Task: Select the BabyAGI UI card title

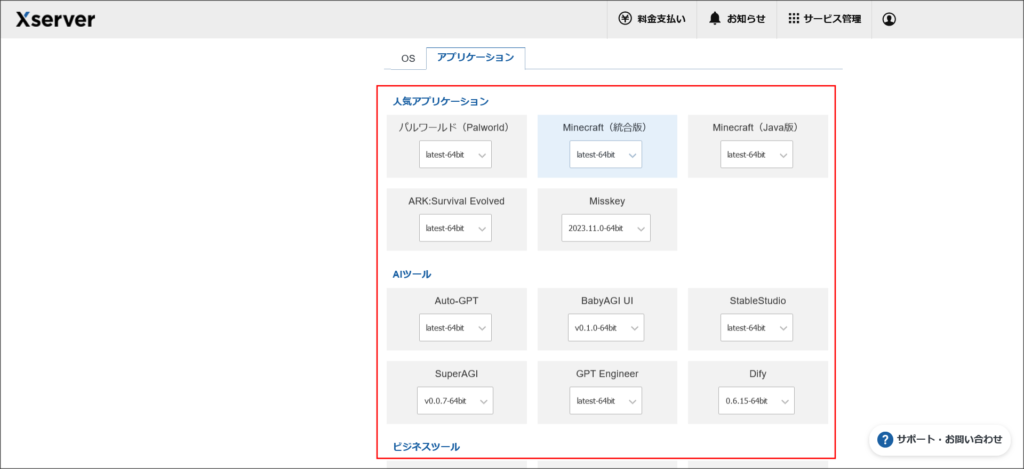Action: pos(606,301)
